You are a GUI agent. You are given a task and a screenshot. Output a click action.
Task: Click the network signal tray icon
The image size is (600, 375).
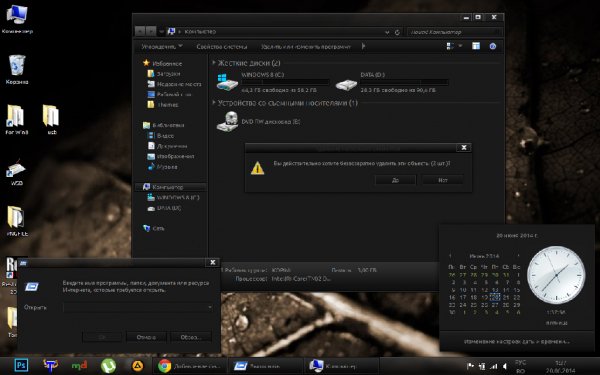pyautogui.click(x=494, y=366)
